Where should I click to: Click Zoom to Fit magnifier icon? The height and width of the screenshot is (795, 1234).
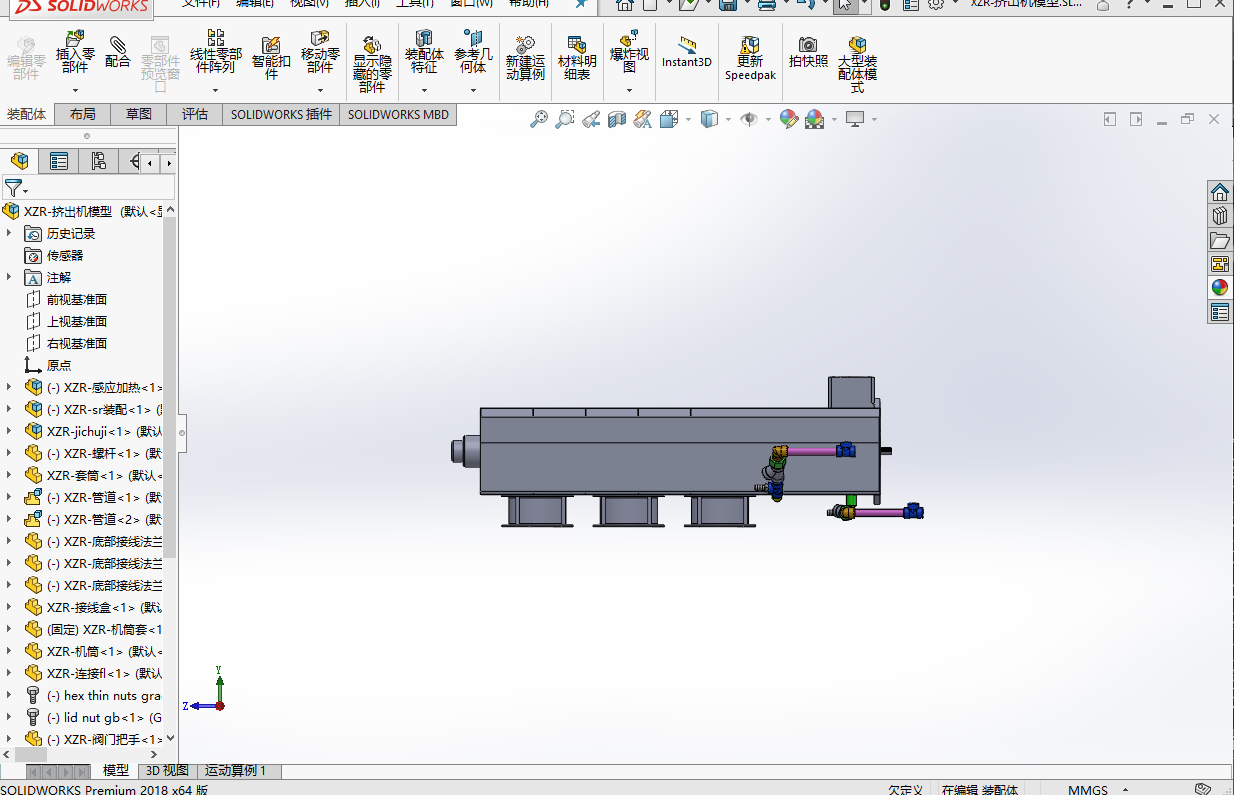click(x=539, y=120)
